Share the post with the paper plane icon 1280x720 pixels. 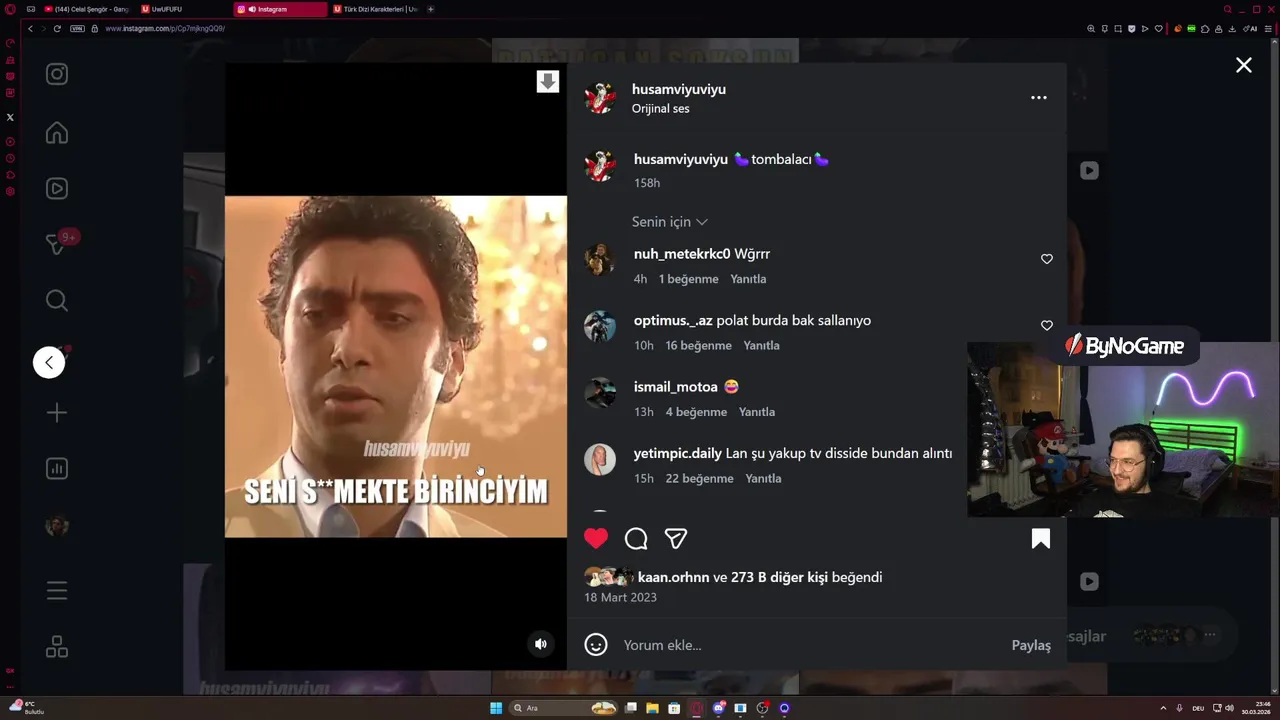(676, 539)
